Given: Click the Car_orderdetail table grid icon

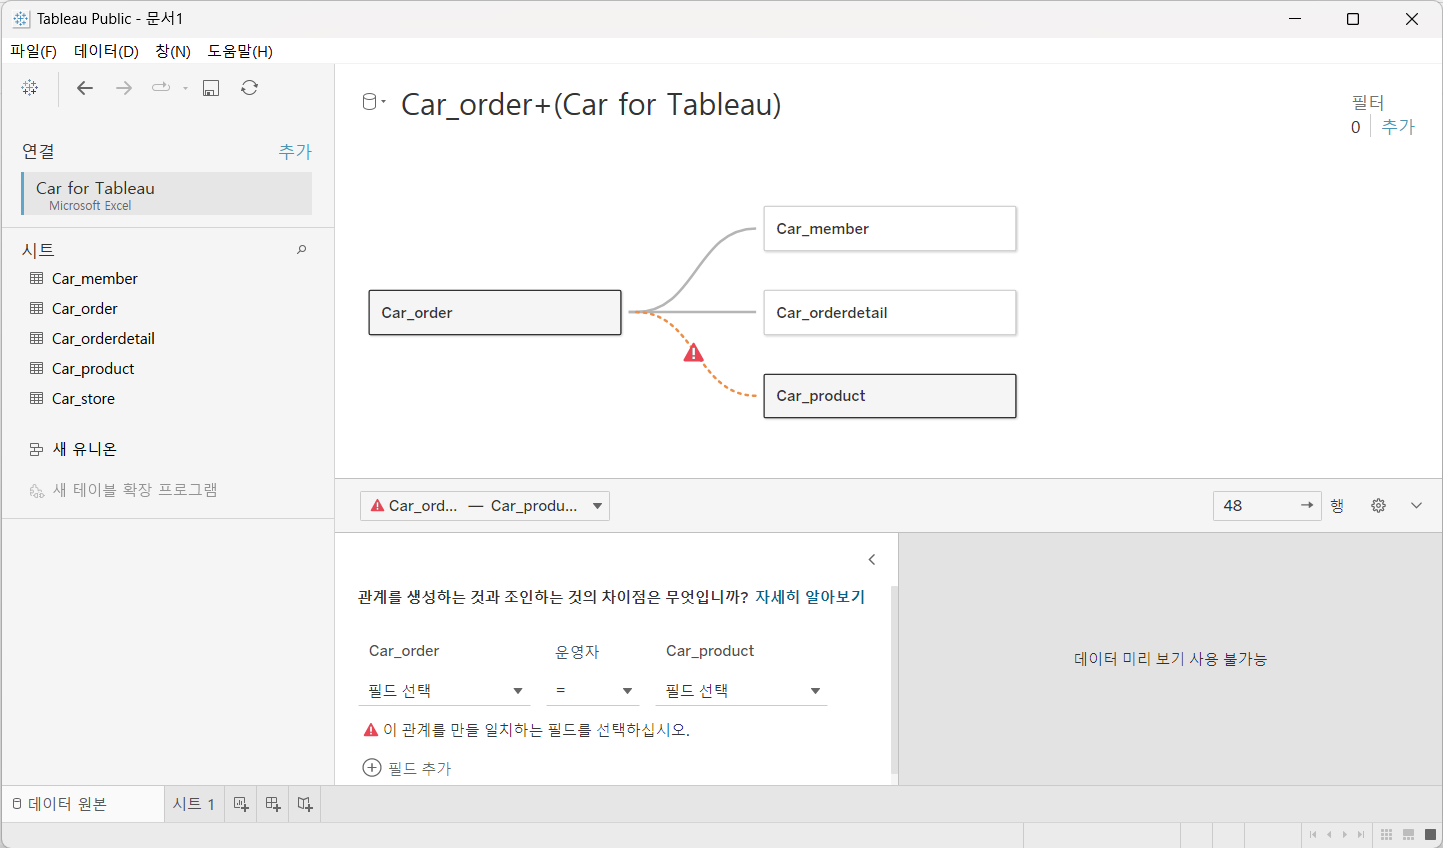Looking at the screenshot, I should tap(37, 338).
